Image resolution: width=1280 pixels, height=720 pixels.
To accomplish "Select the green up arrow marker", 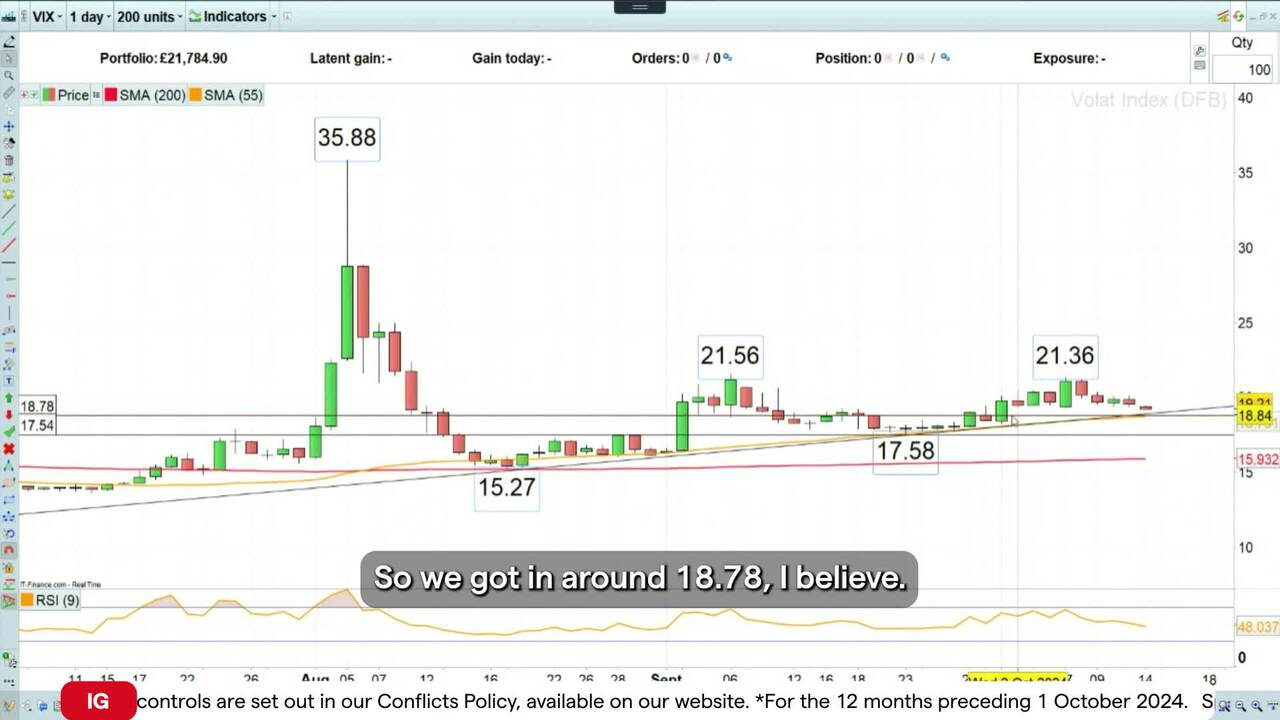I will pyautogui.click(x=9, y=398).
